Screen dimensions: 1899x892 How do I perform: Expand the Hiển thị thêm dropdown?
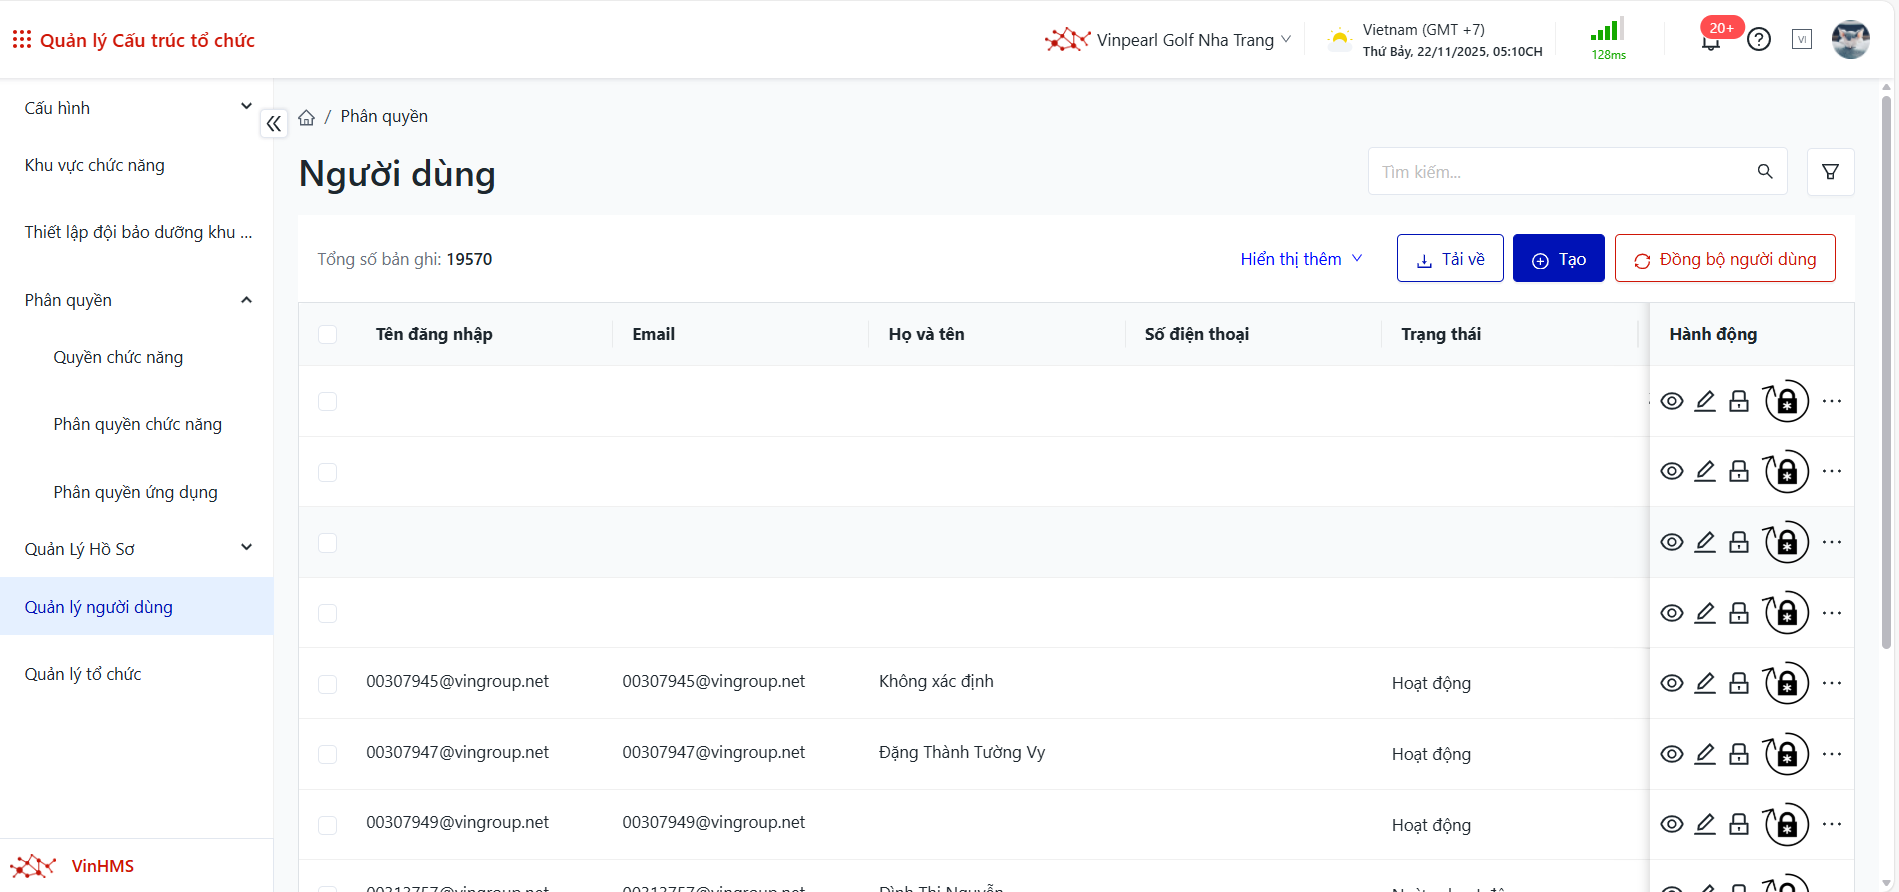[1301, 259]
